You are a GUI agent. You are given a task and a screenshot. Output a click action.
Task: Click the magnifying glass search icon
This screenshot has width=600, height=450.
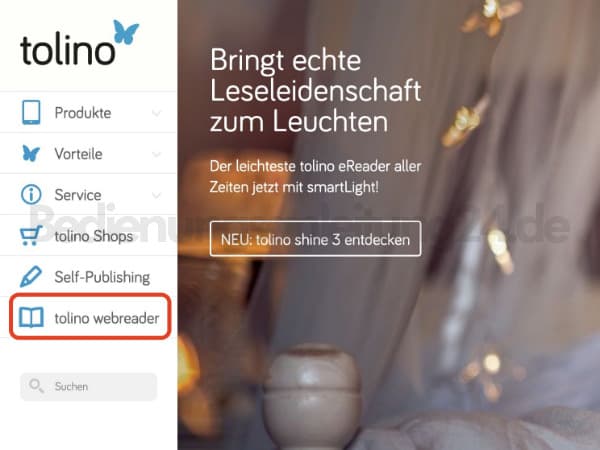(x=36, y=386)
